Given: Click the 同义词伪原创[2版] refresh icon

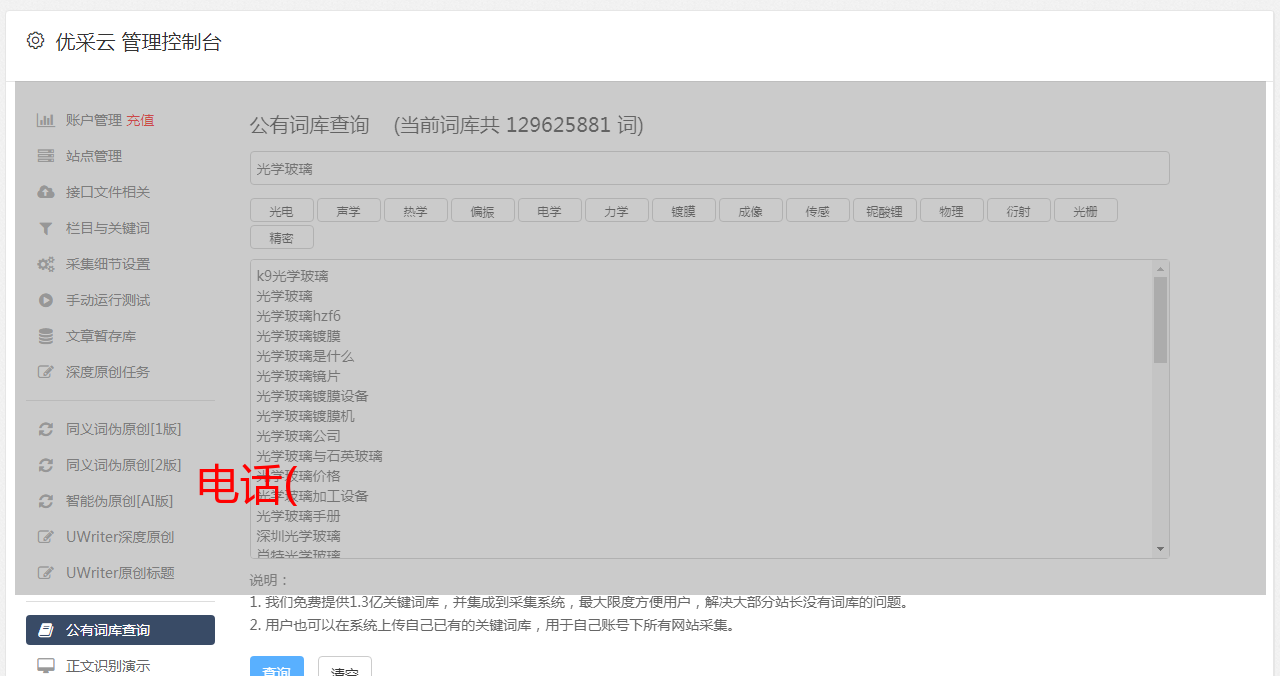Looking at the screenshot, I should tap(46, 465).
